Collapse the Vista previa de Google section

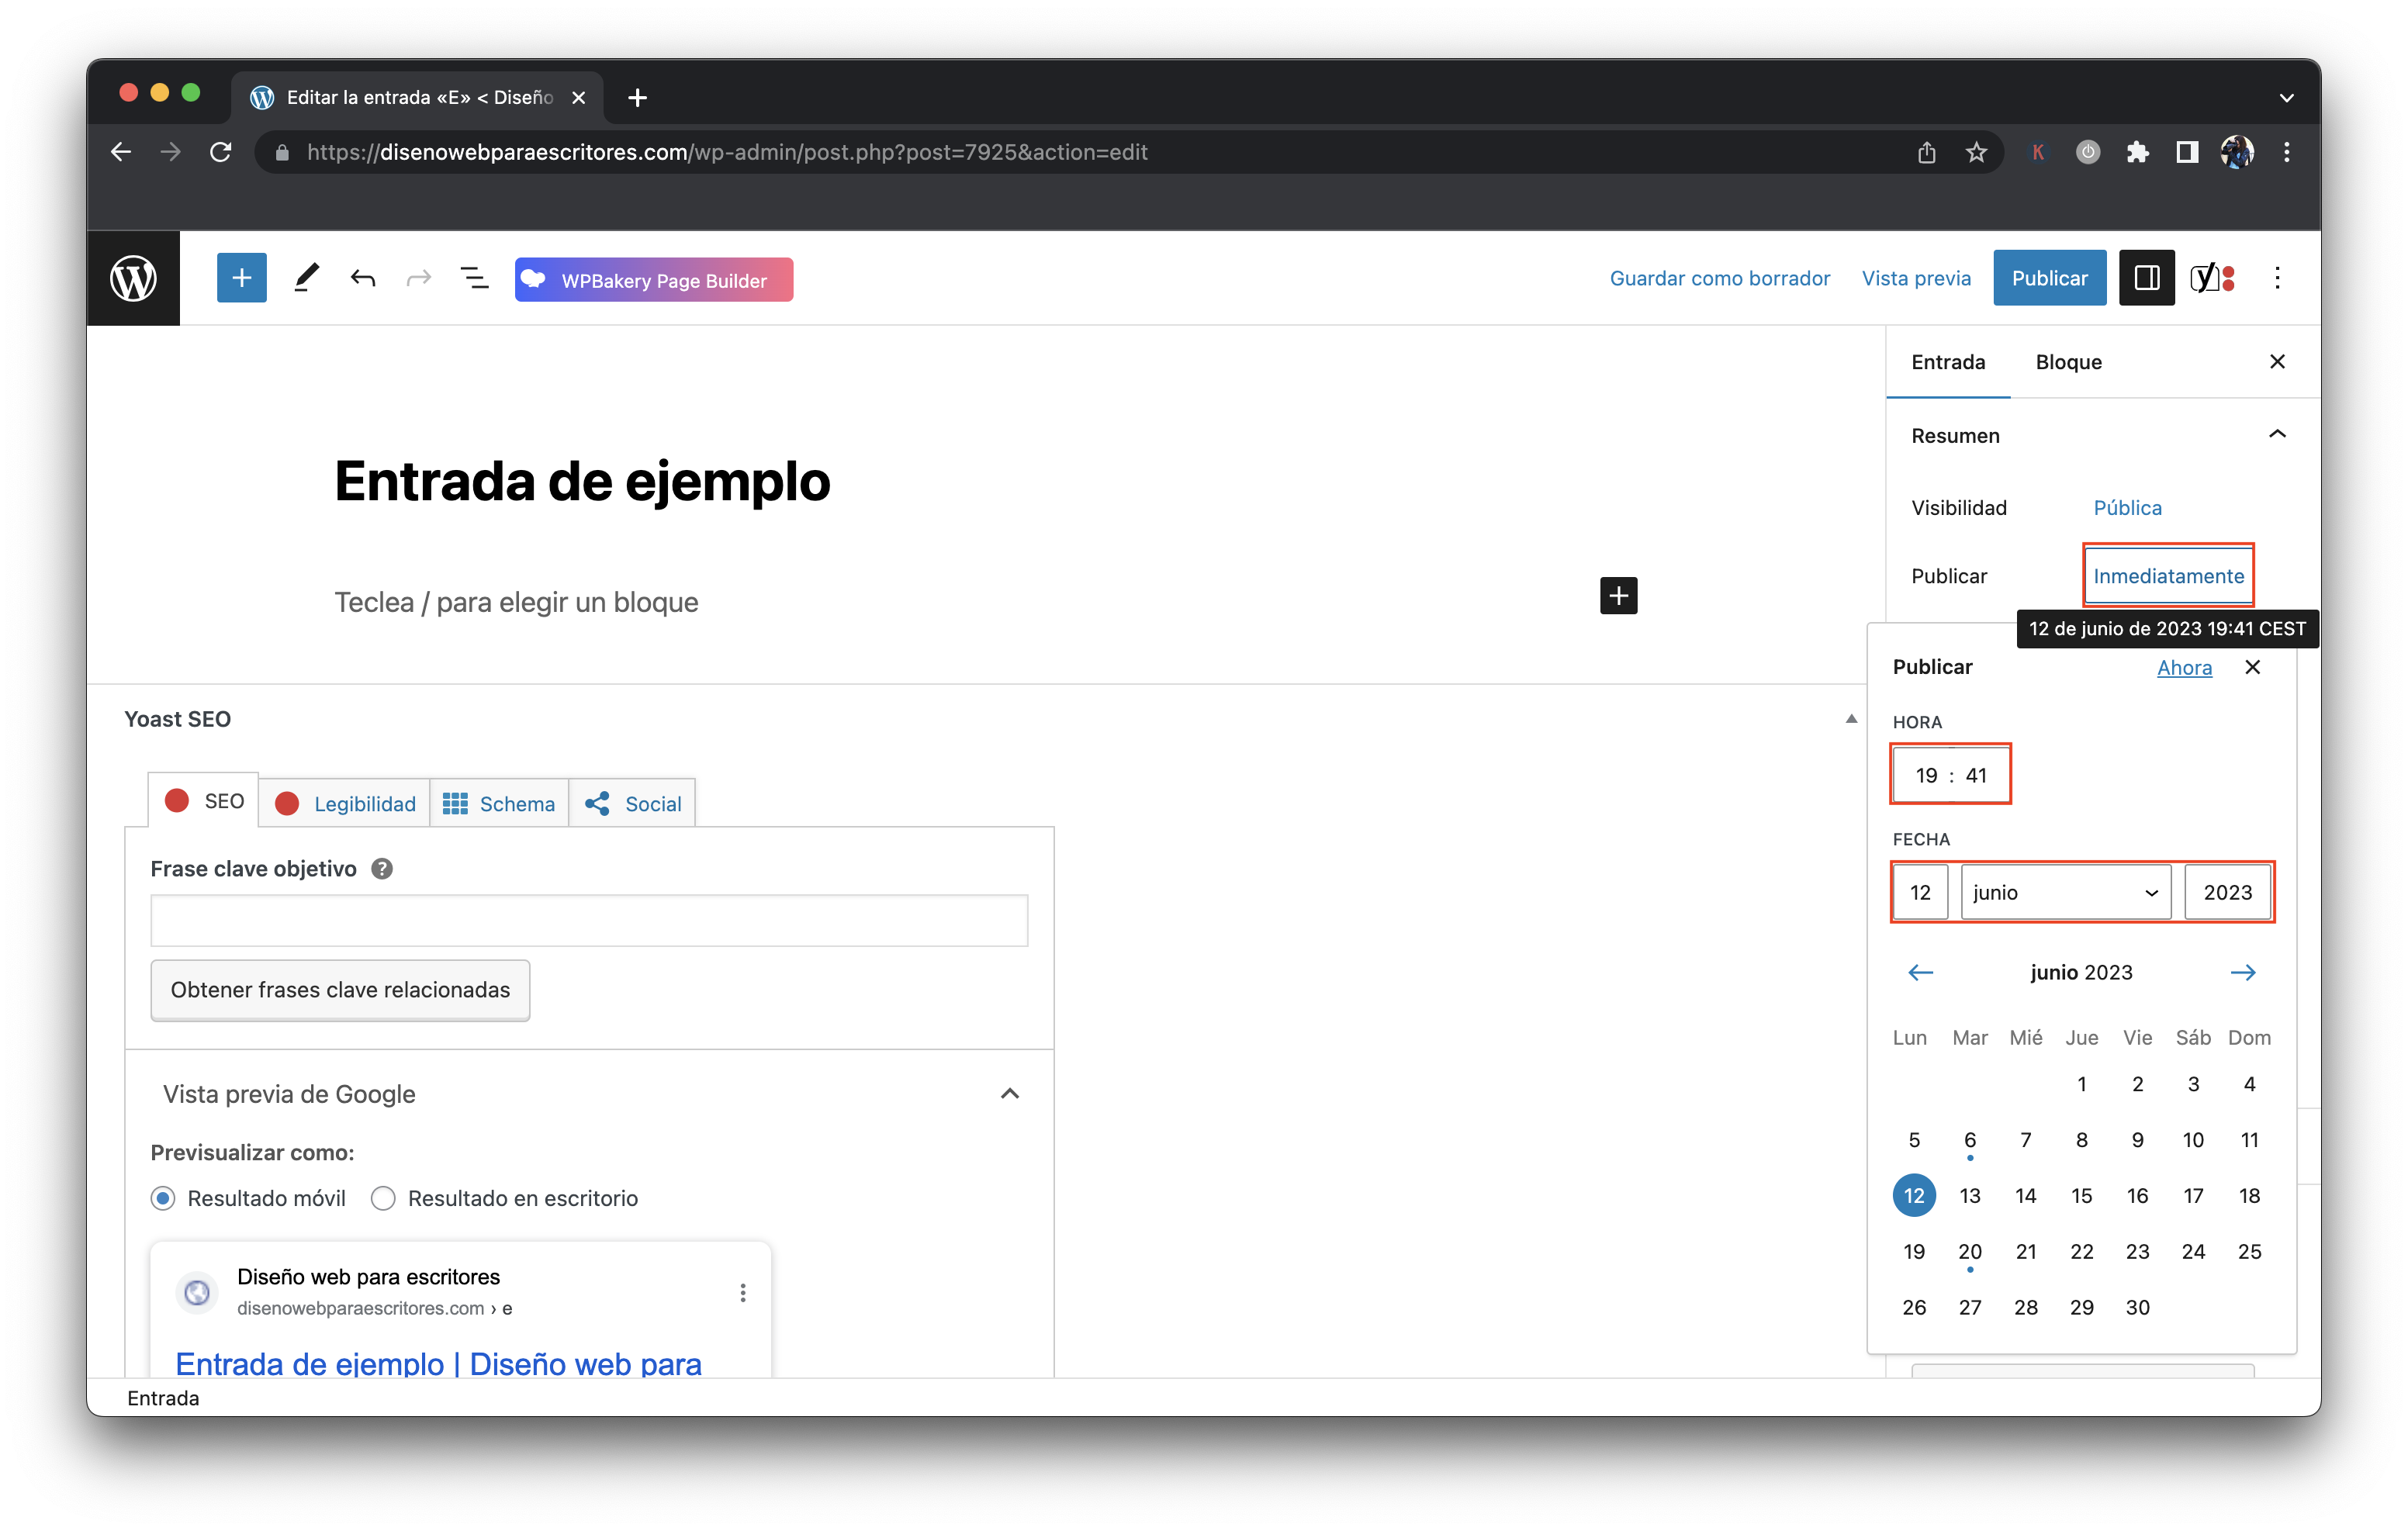pyautogui.click(x=1009, y=1093)
